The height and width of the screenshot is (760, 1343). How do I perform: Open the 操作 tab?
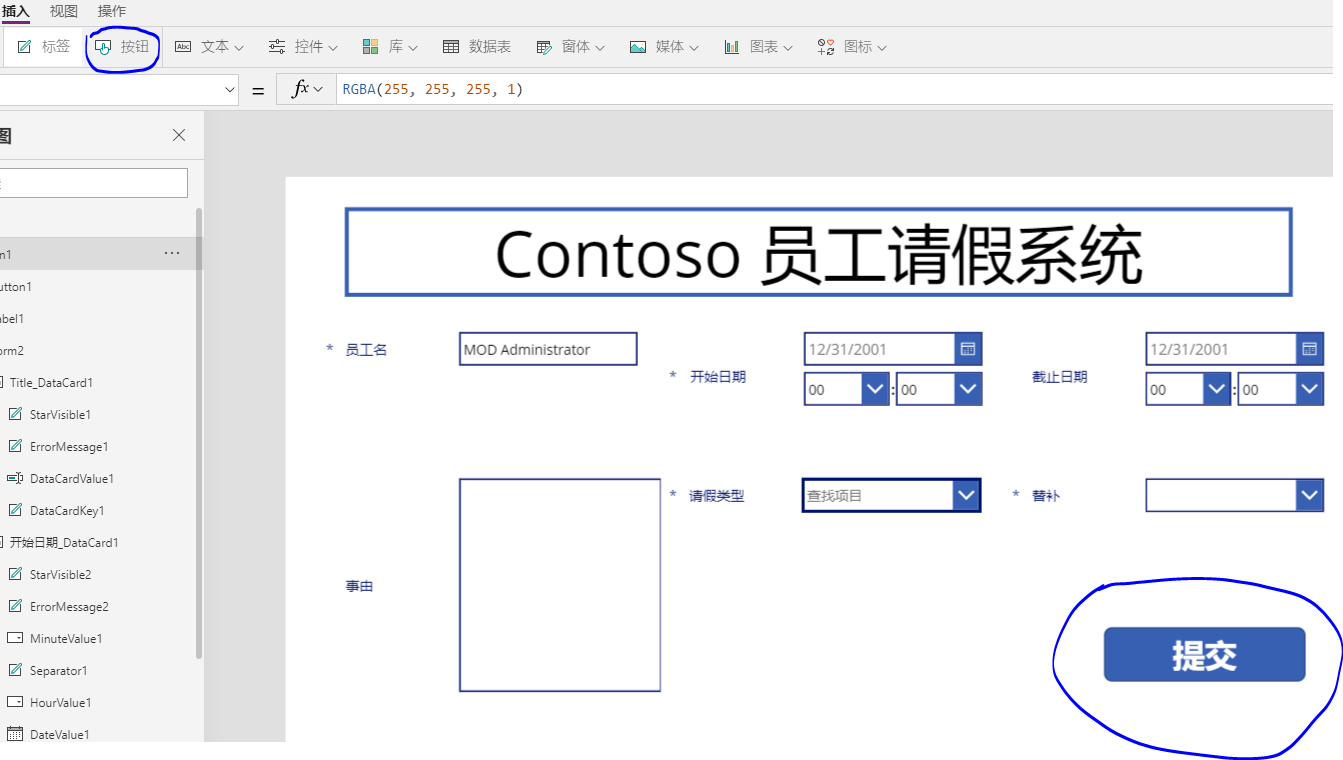pos(112,11)
